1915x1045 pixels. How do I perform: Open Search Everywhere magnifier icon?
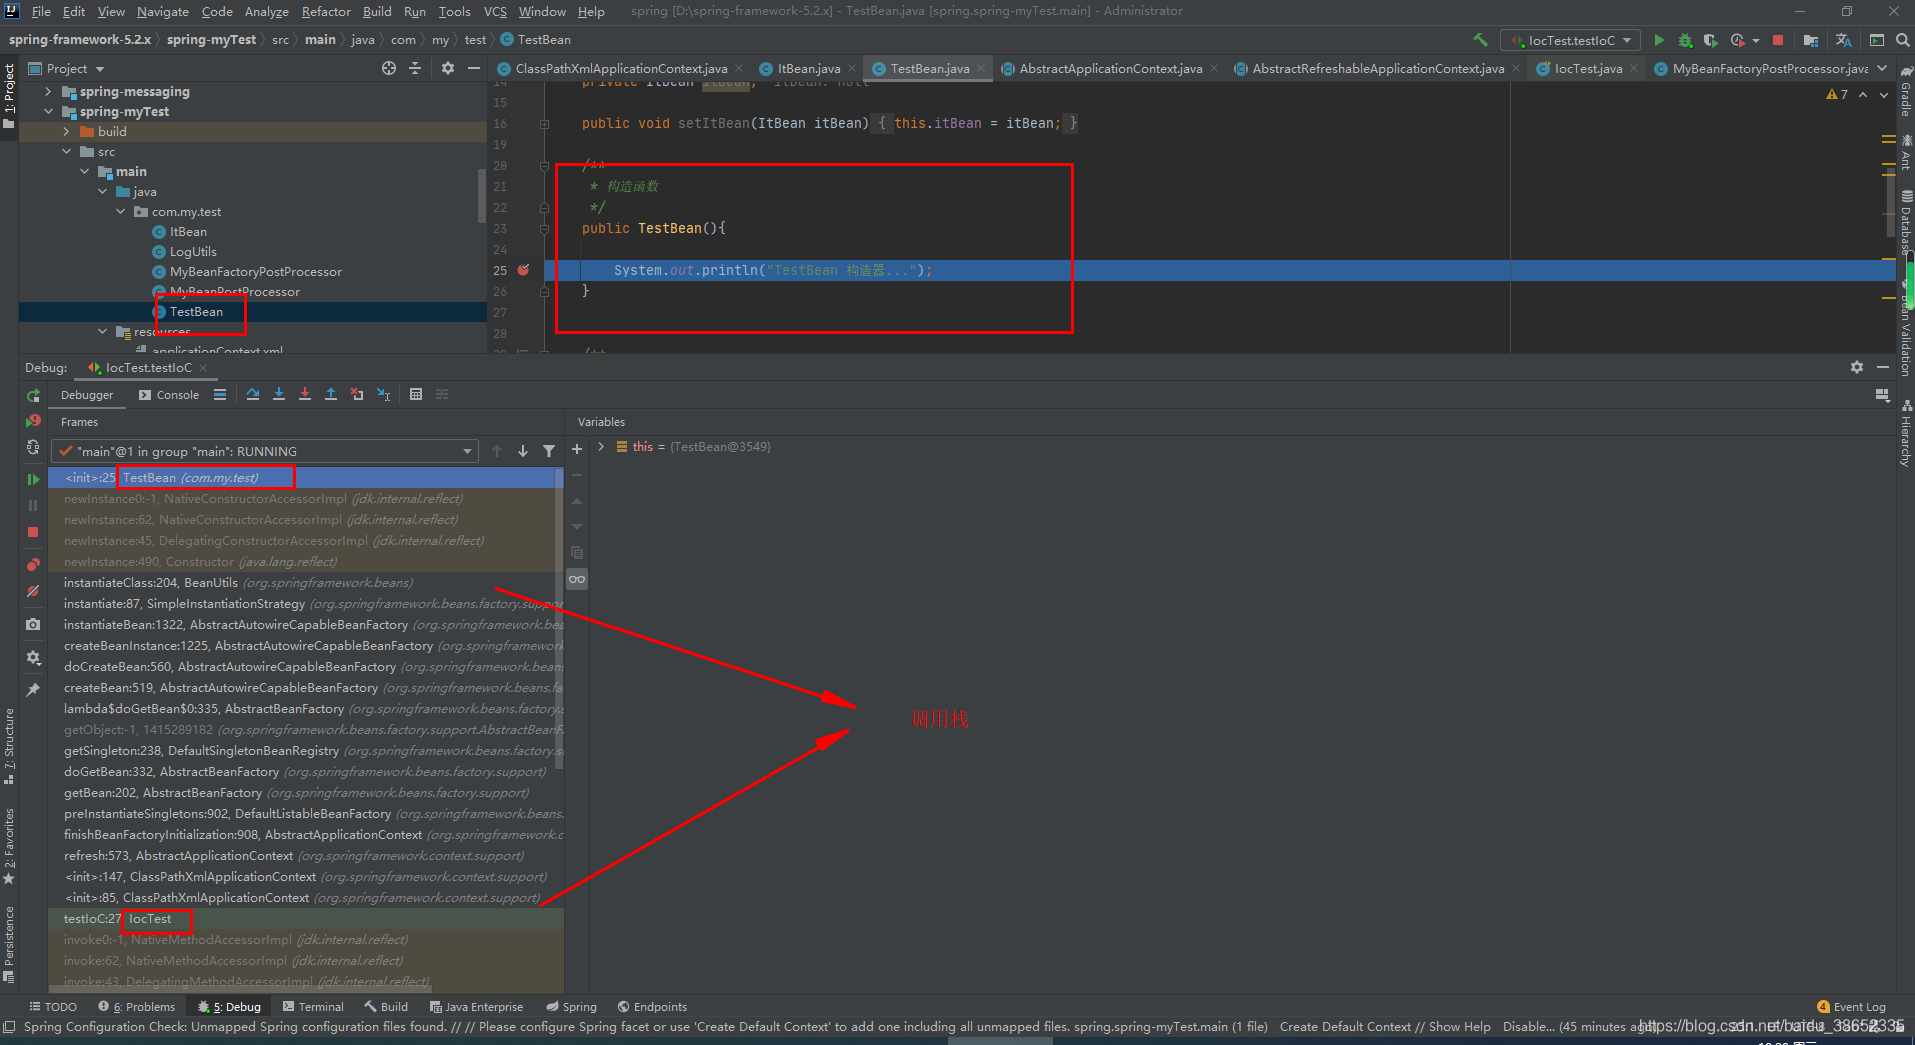pos(1902,40)
